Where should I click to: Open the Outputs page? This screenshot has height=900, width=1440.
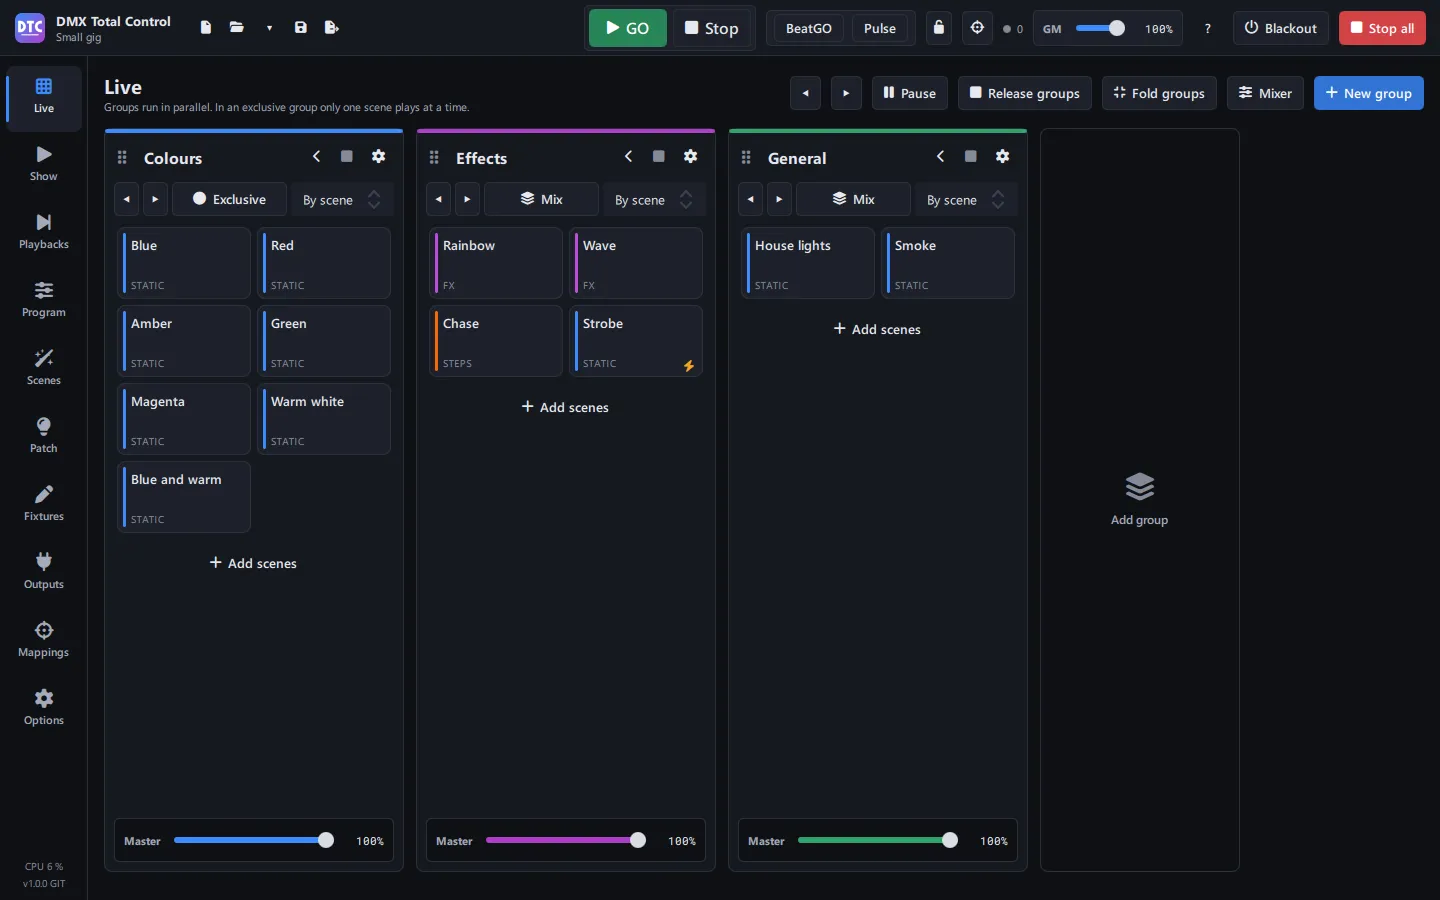pos(44,572)
